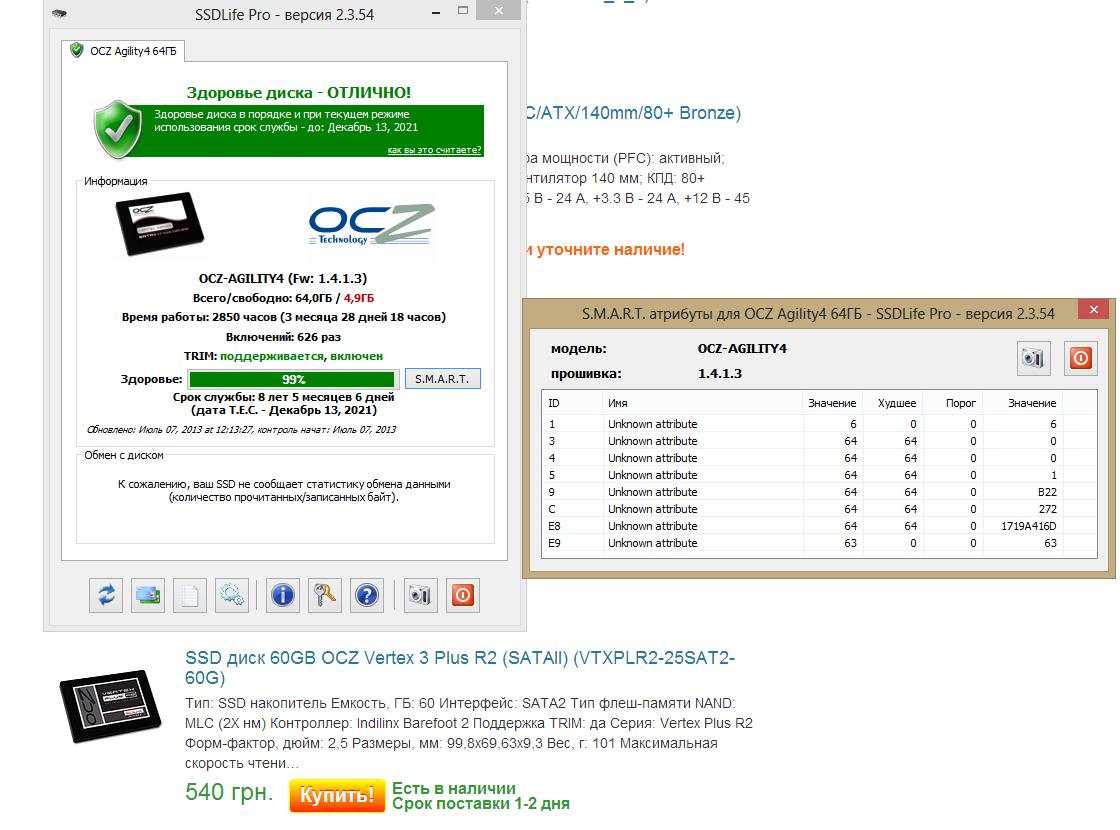The width and height of the screenshot is (1120, 830).
Task: Click the 540 грн. price
Action: pyautogui.click(x=229, y=792)
